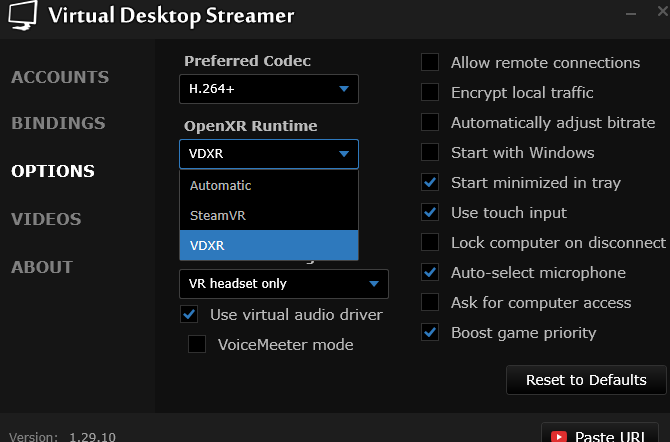Viewport: 670px width, 442px height.
Task: Uncheck Use virtual audio driver
Action: point(189,314)
